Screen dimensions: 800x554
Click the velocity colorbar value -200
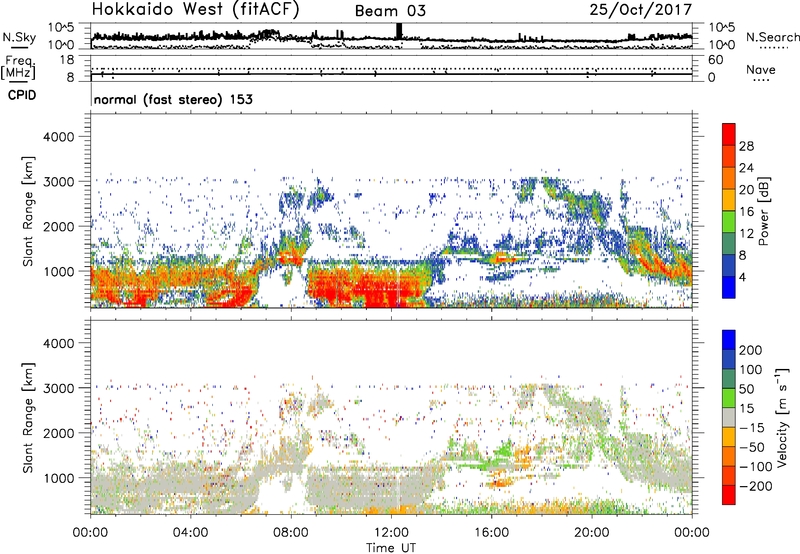tap(756, 486)
